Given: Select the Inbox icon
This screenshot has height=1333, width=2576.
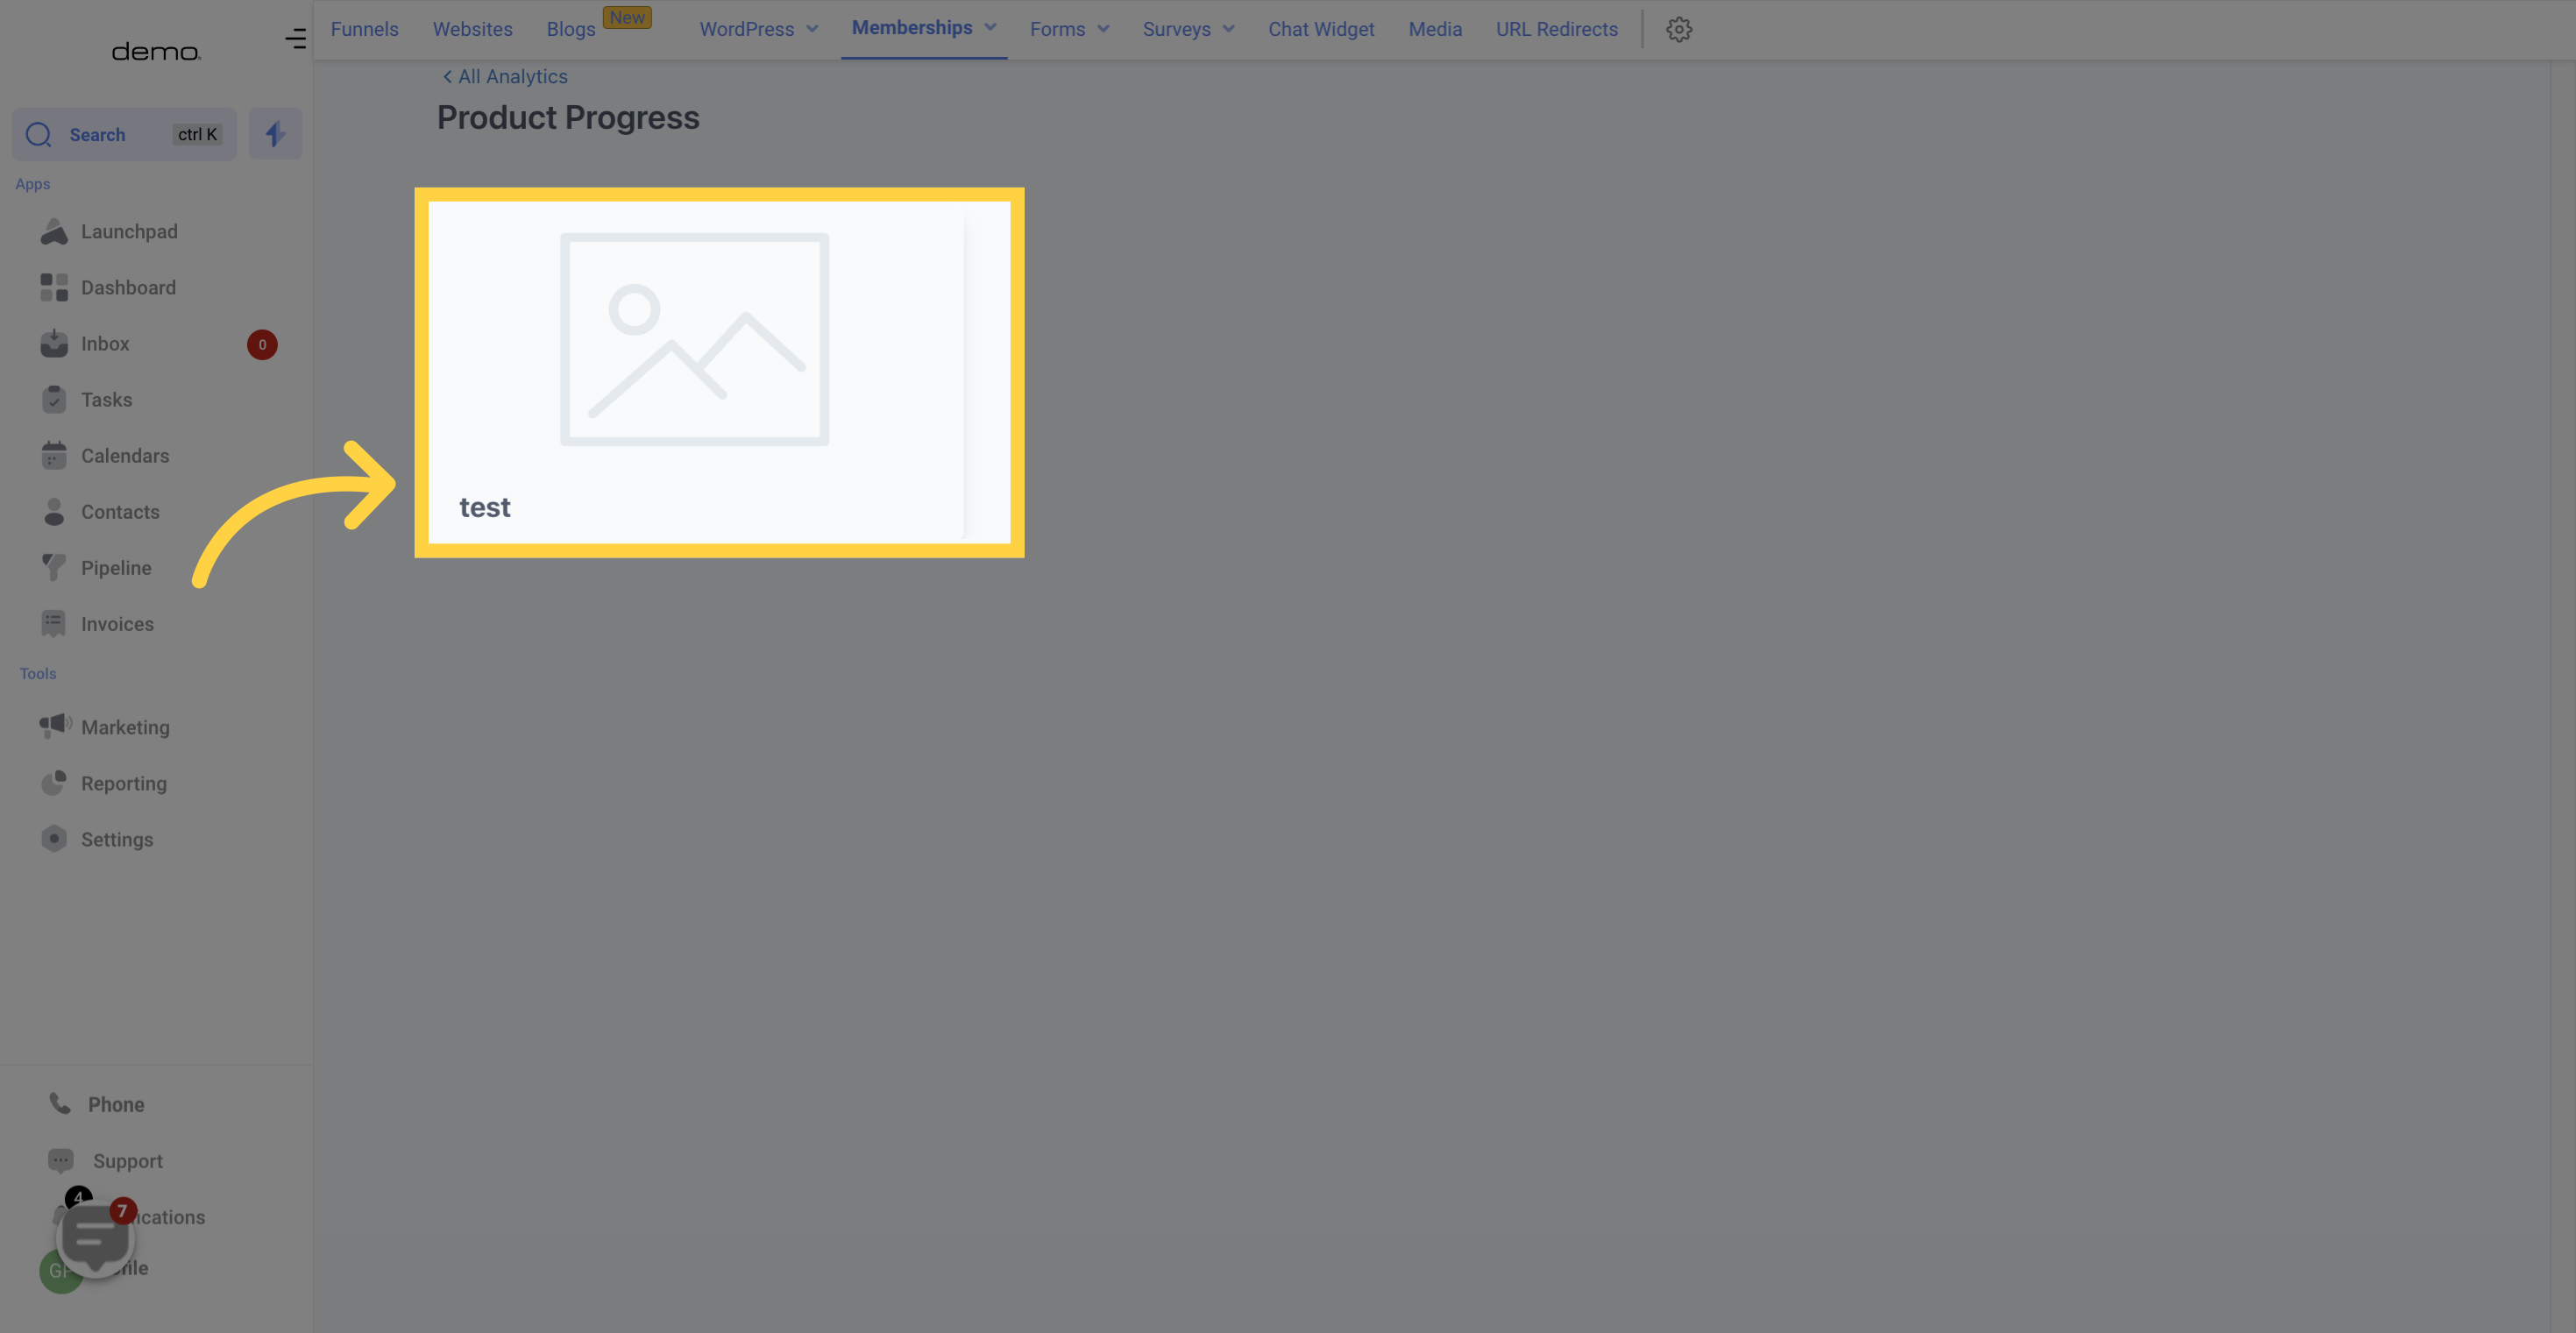Looking at the screenshot, I should tap(53, 344).
